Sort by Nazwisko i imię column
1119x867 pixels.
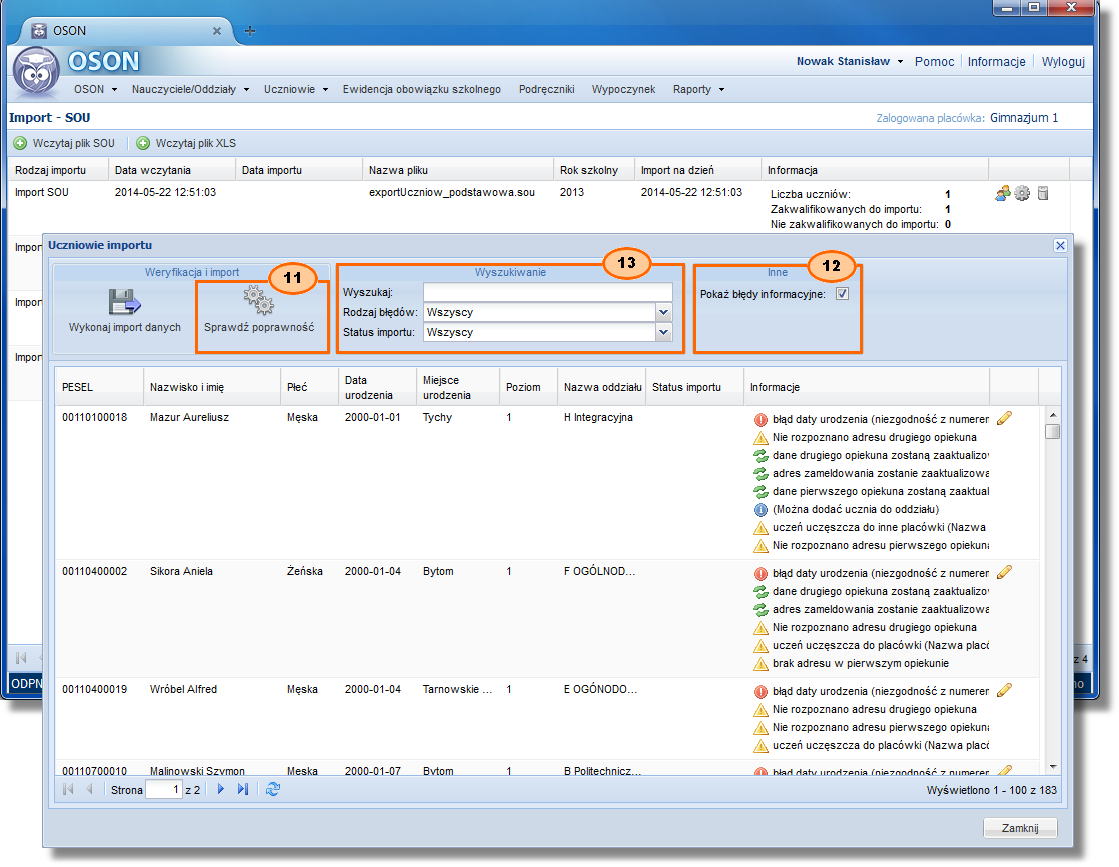coord(212,387)
